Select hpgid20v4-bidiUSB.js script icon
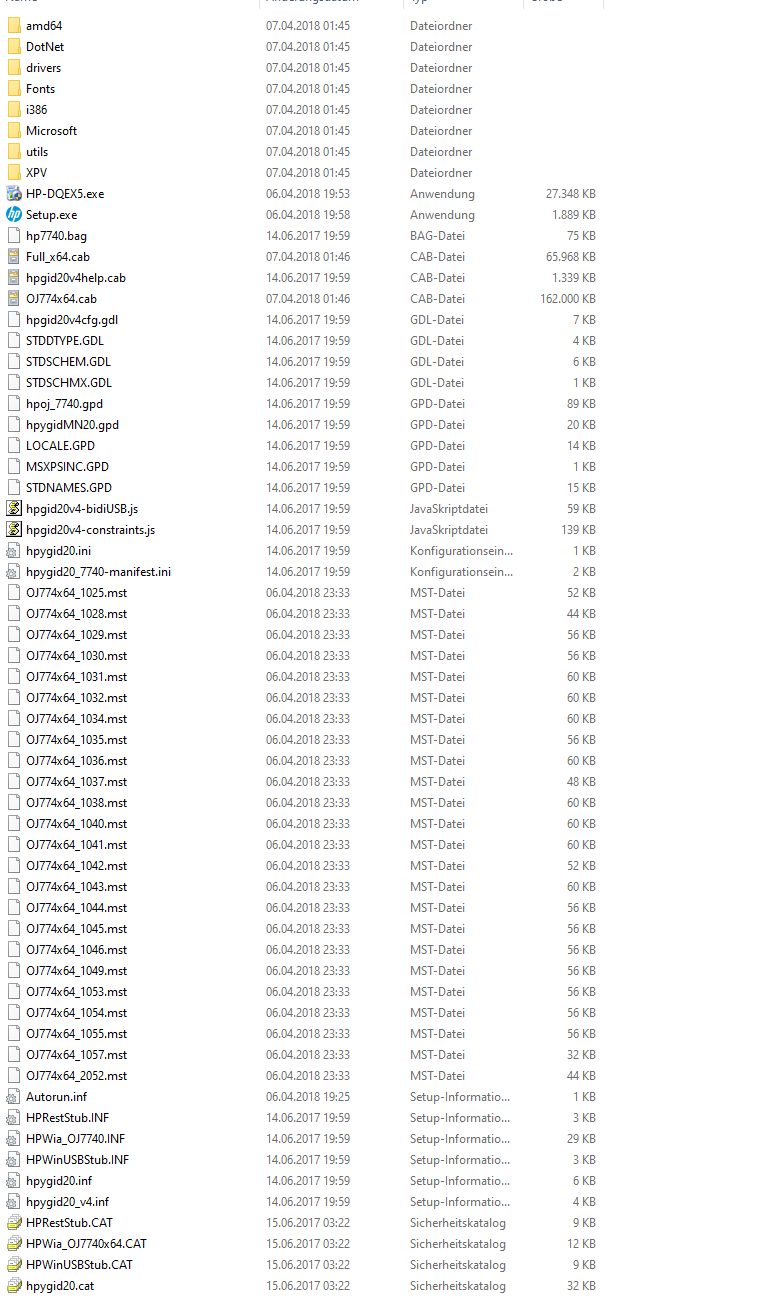Viewport: 781px width, 1307px height. pyautogui.click(x=14, y=509)
